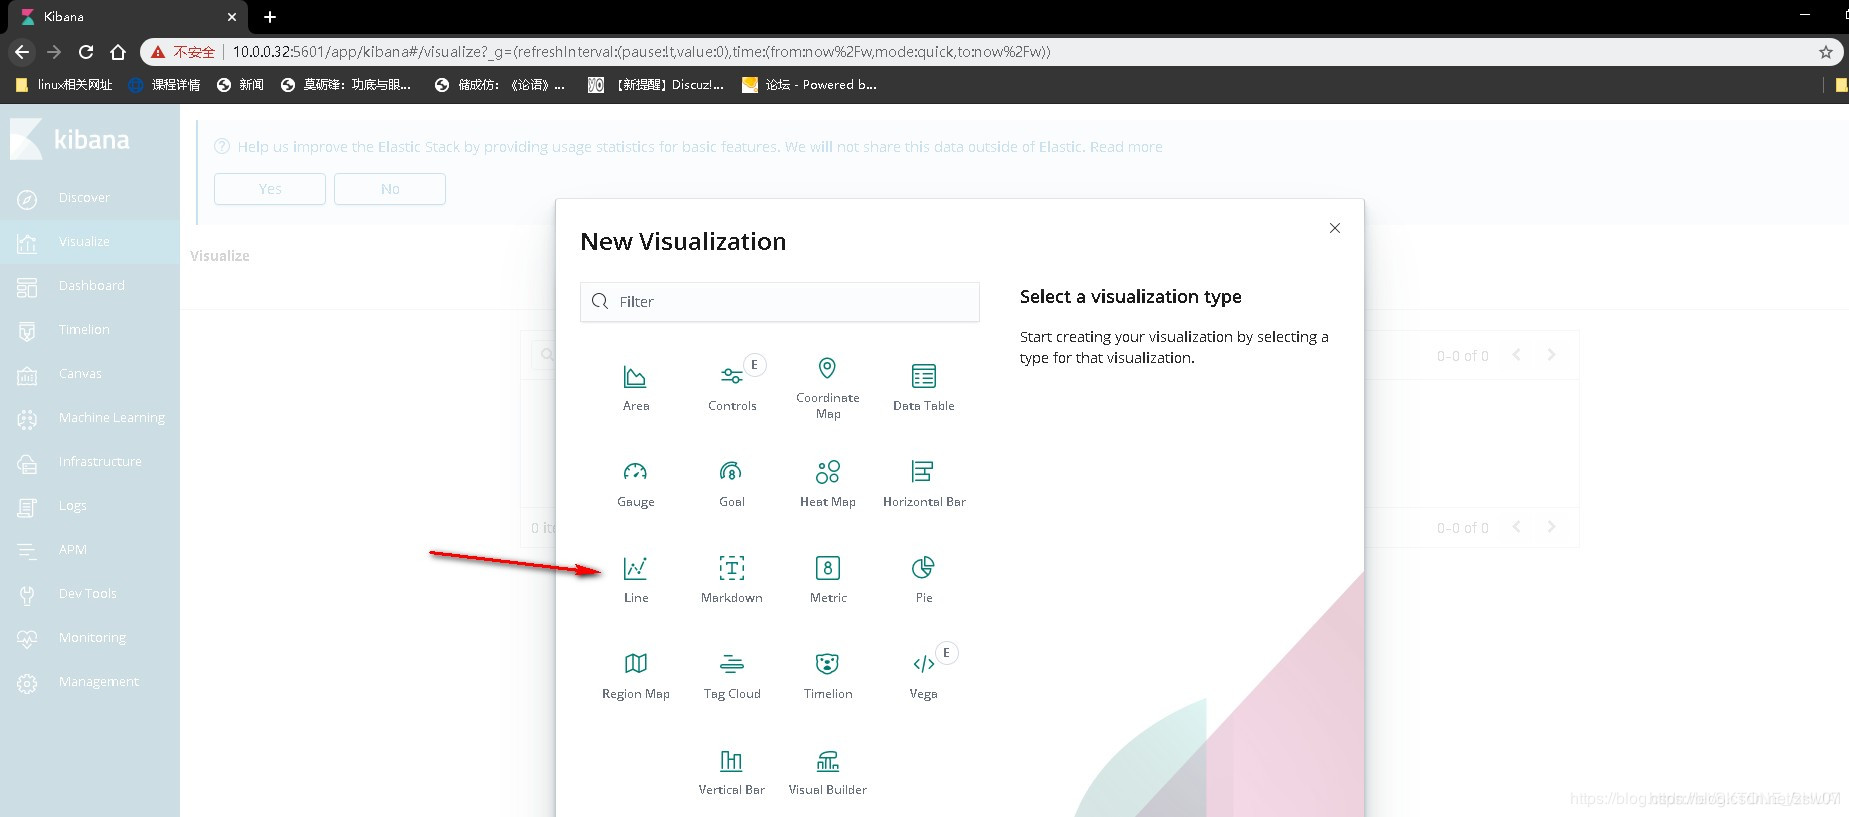
Task: Close the Kibana browser tab
Action: (231, 17)
